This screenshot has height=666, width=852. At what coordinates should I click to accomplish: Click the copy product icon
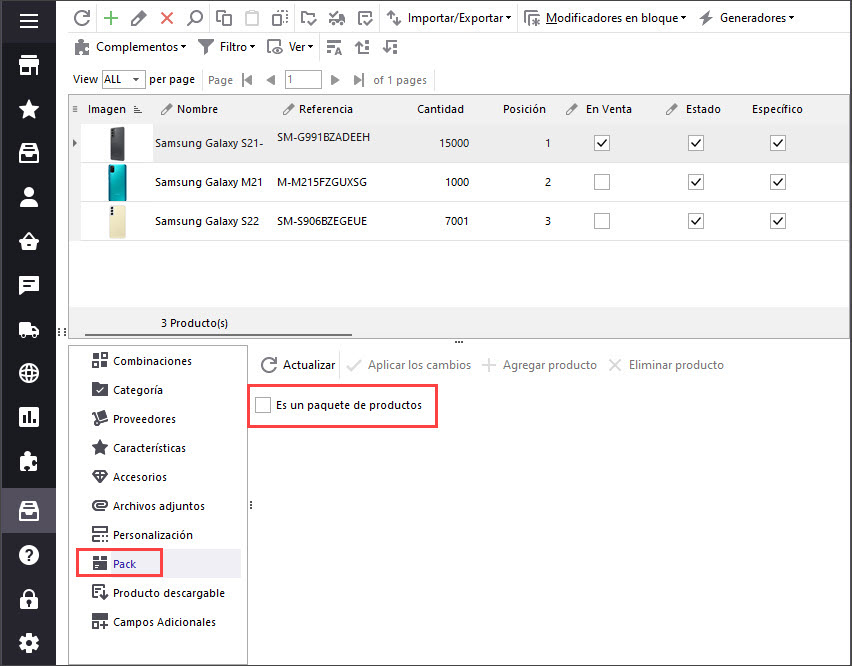[x=224, y=18]
